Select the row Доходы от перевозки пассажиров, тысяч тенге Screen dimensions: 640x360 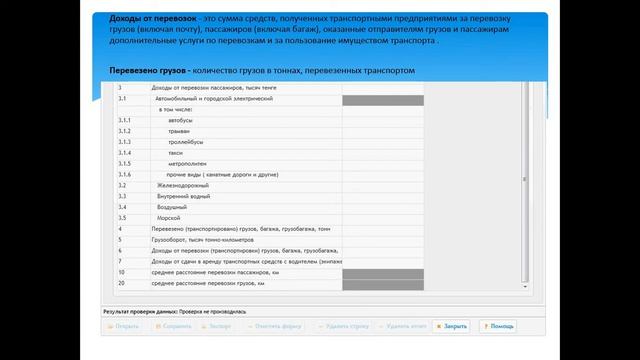point(214,88)
